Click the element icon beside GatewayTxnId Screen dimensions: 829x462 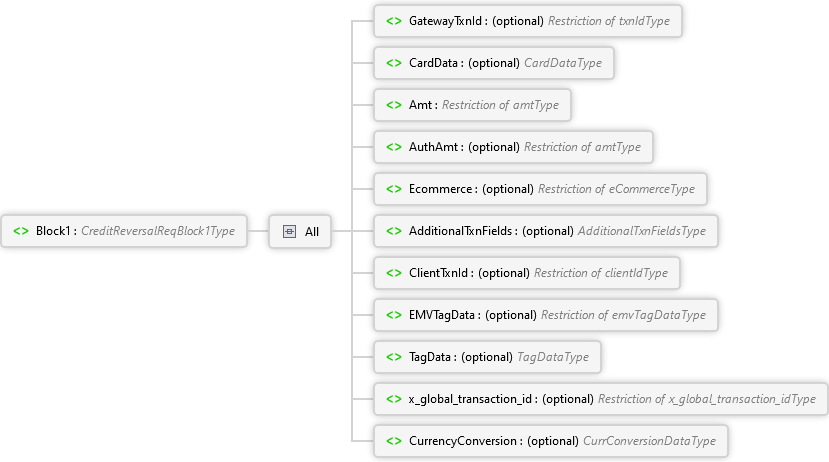point(394,20)
